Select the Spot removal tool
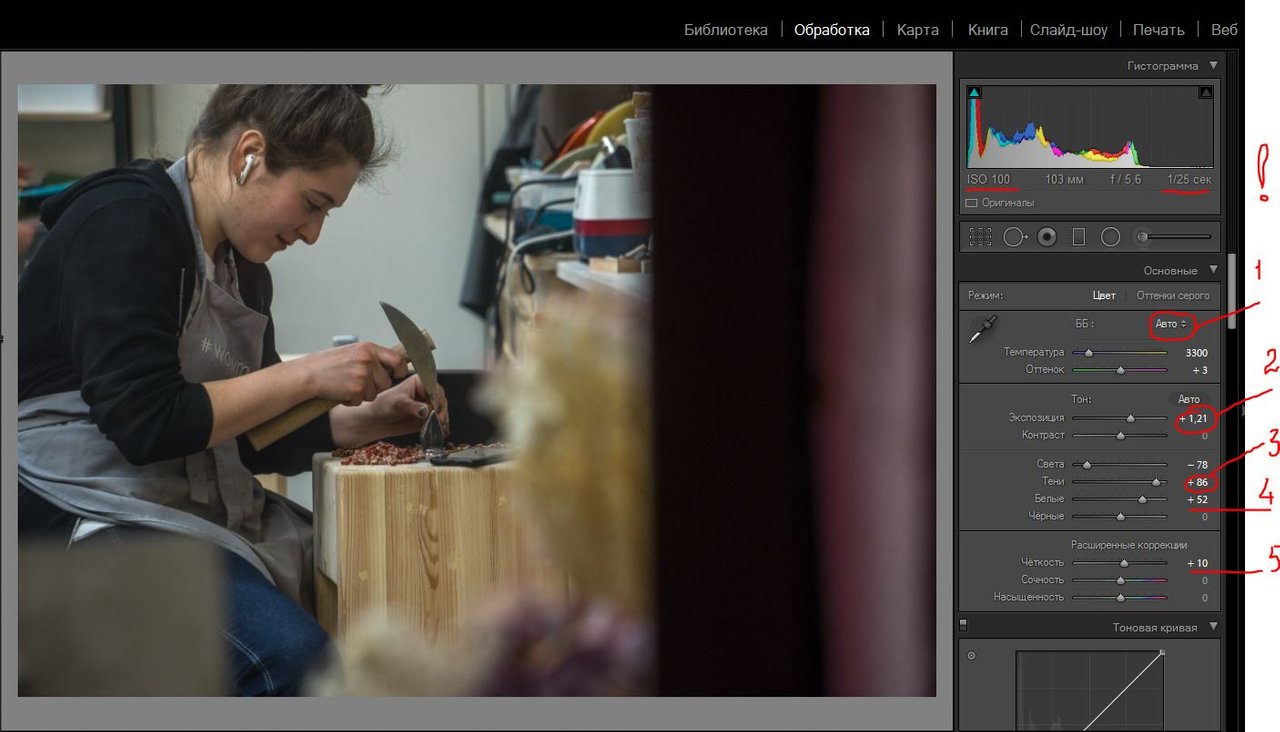 coord(1015,237)
